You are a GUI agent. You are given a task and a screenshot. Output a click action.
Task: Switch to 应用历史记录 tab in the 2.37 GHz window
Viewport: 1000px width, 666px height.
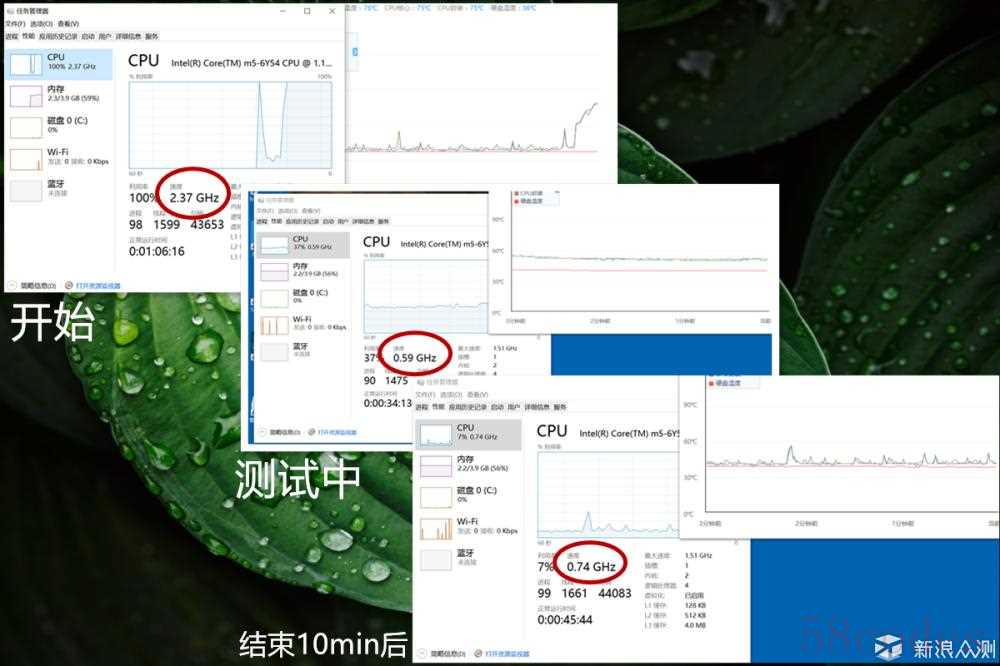pyautogui.click(x=58, y=36)
